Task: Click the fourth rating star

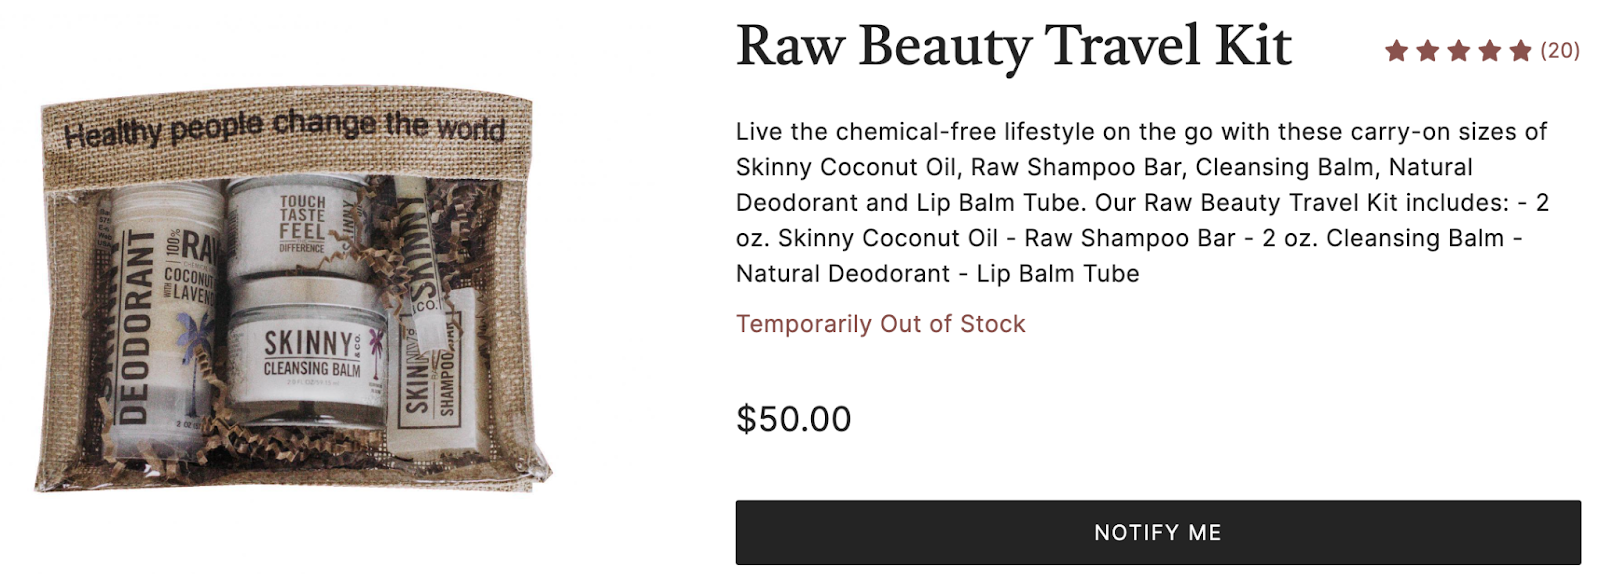Action: tap(1490, 51)
